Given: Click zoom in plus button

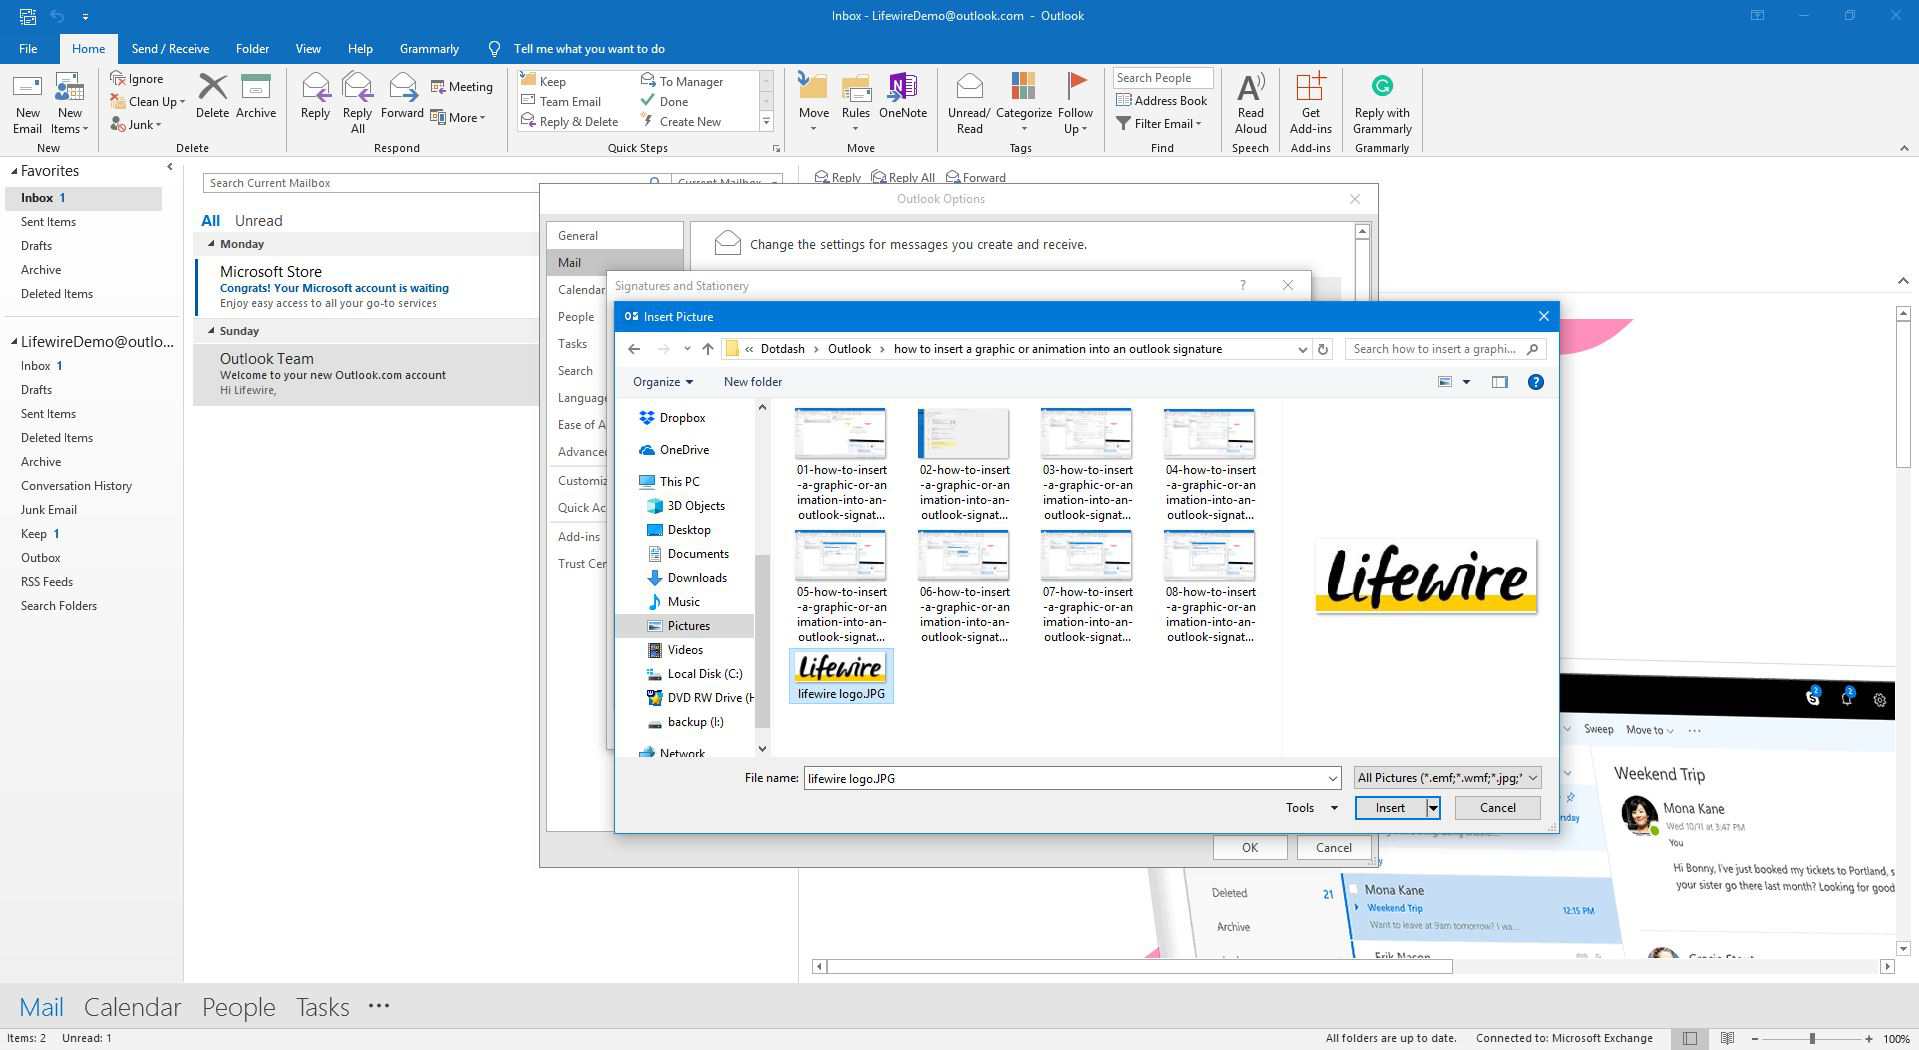Looking at the screenshot, I should point(1869,1039).
